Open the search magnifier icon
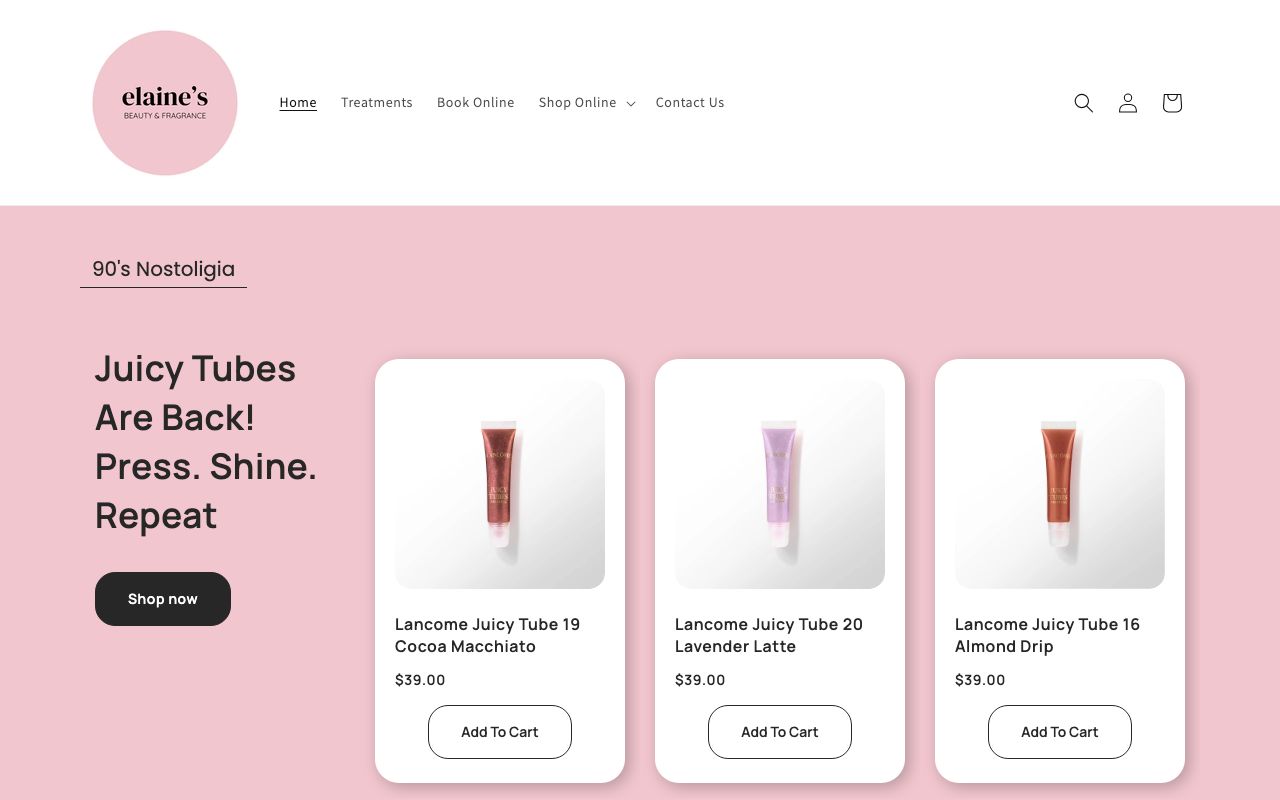Viewport: 1280px width, 800px height. tap(1083, 103)
